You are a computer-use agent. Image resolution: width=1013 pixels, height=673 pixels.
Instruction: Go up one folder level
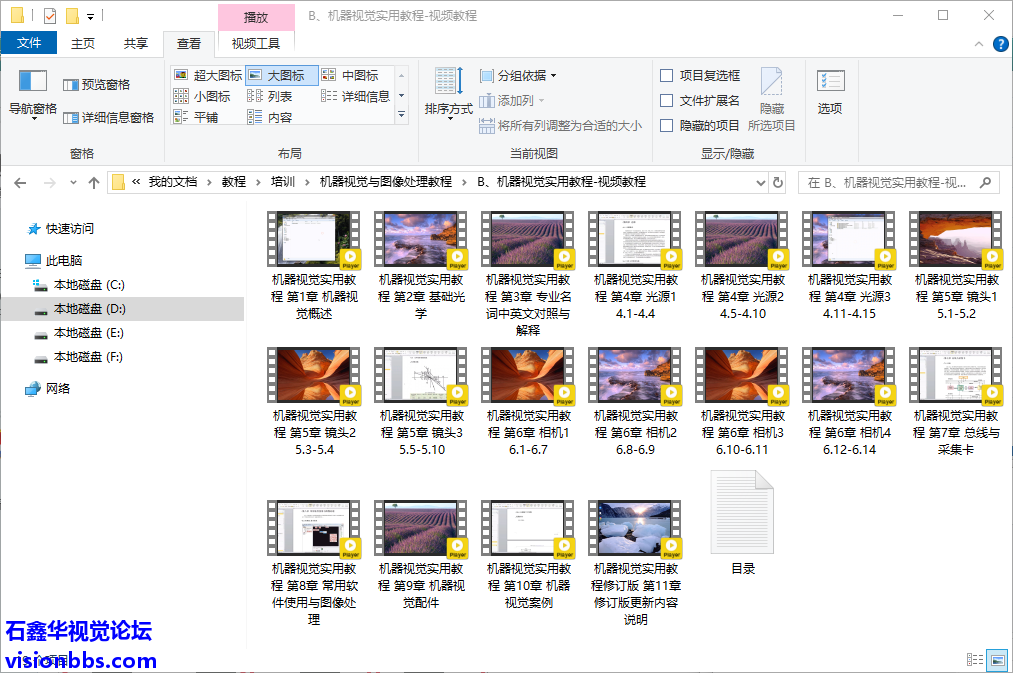coord(94,183)
